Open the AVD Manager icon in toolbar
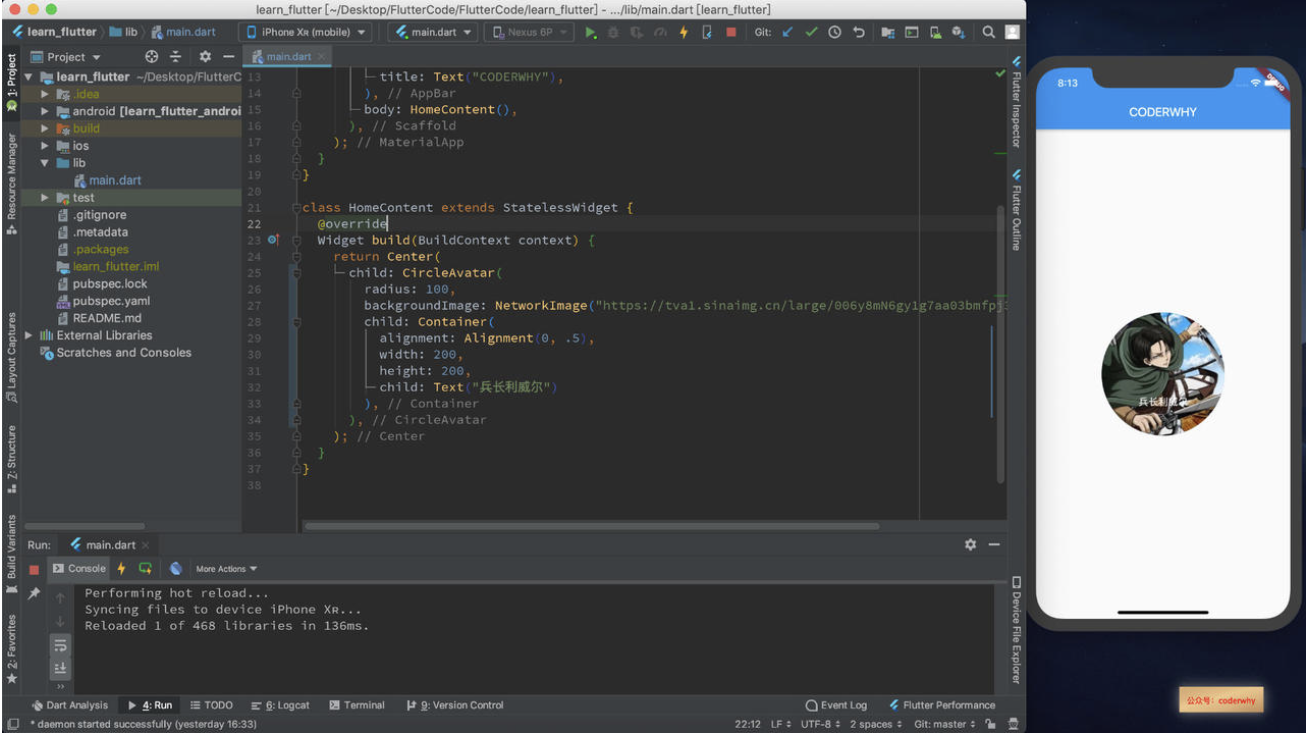The width and height of the screenshot is (1308, 734). coord(935,32)
